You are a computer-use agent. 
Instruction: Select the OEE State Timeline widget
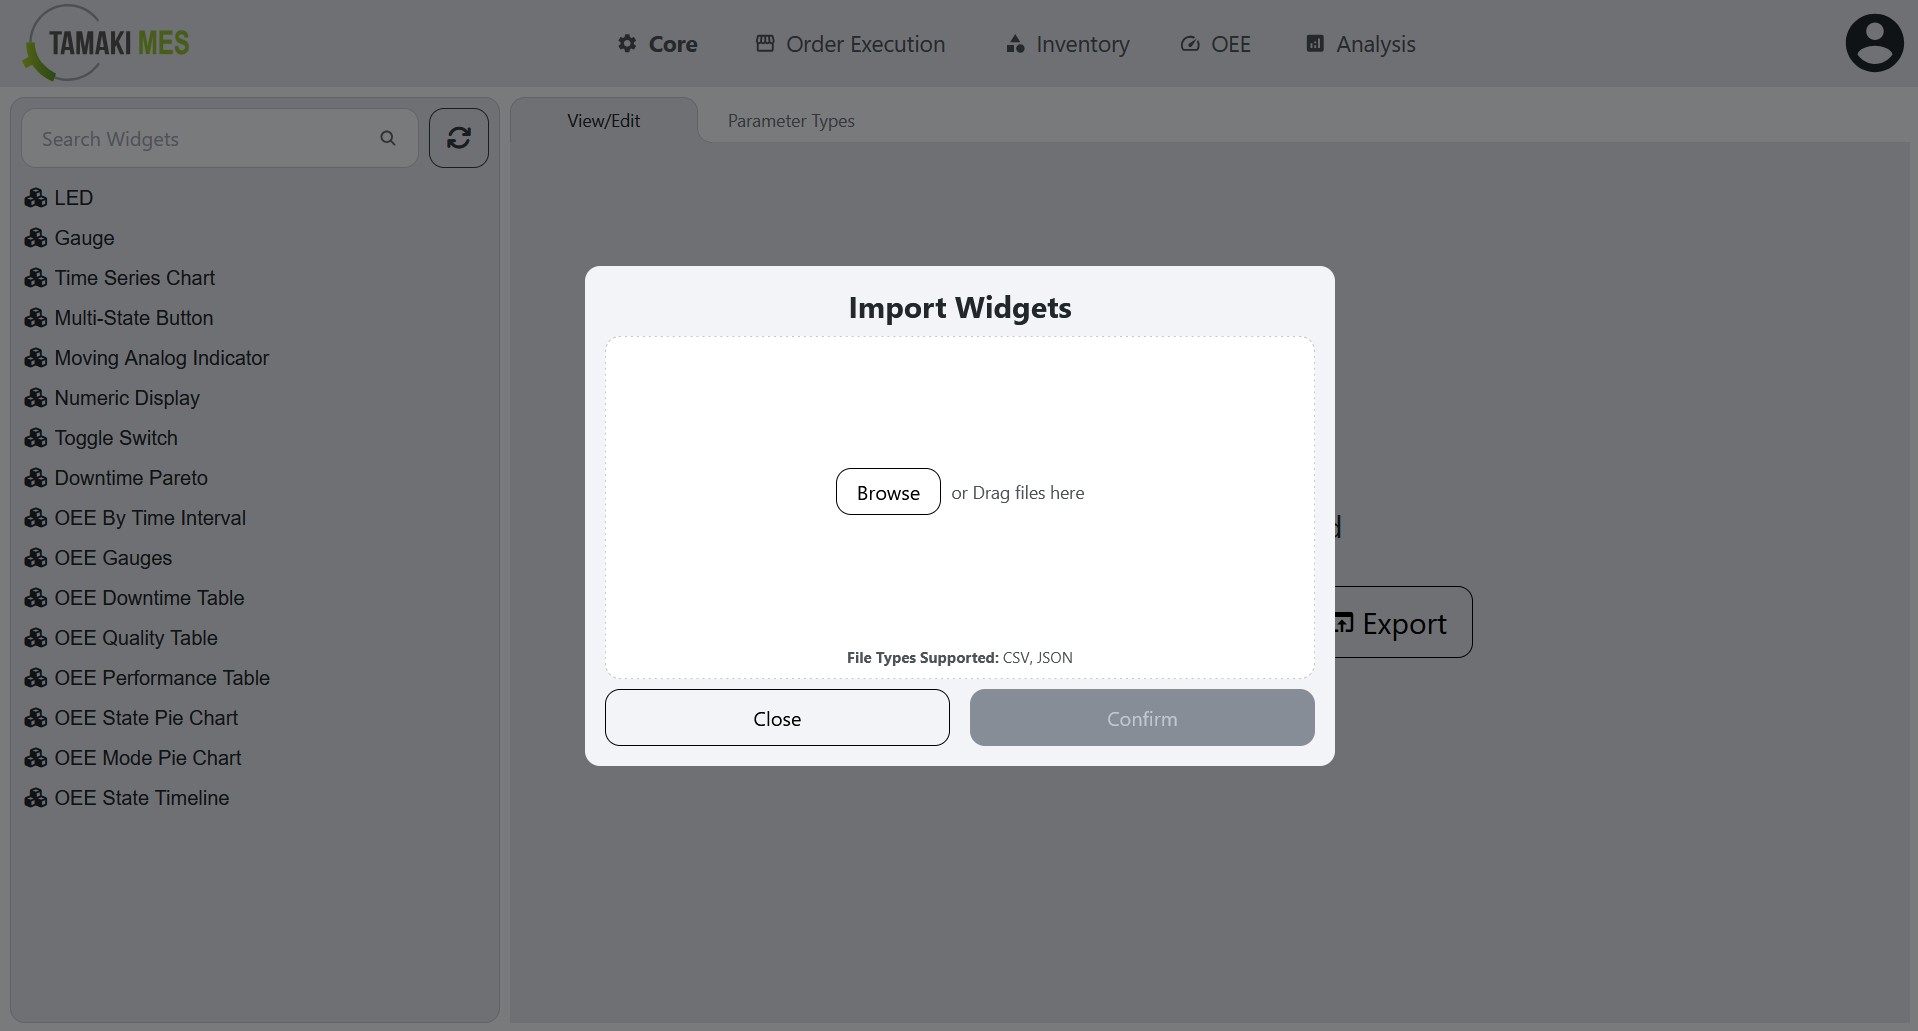[x=141, y=797]
